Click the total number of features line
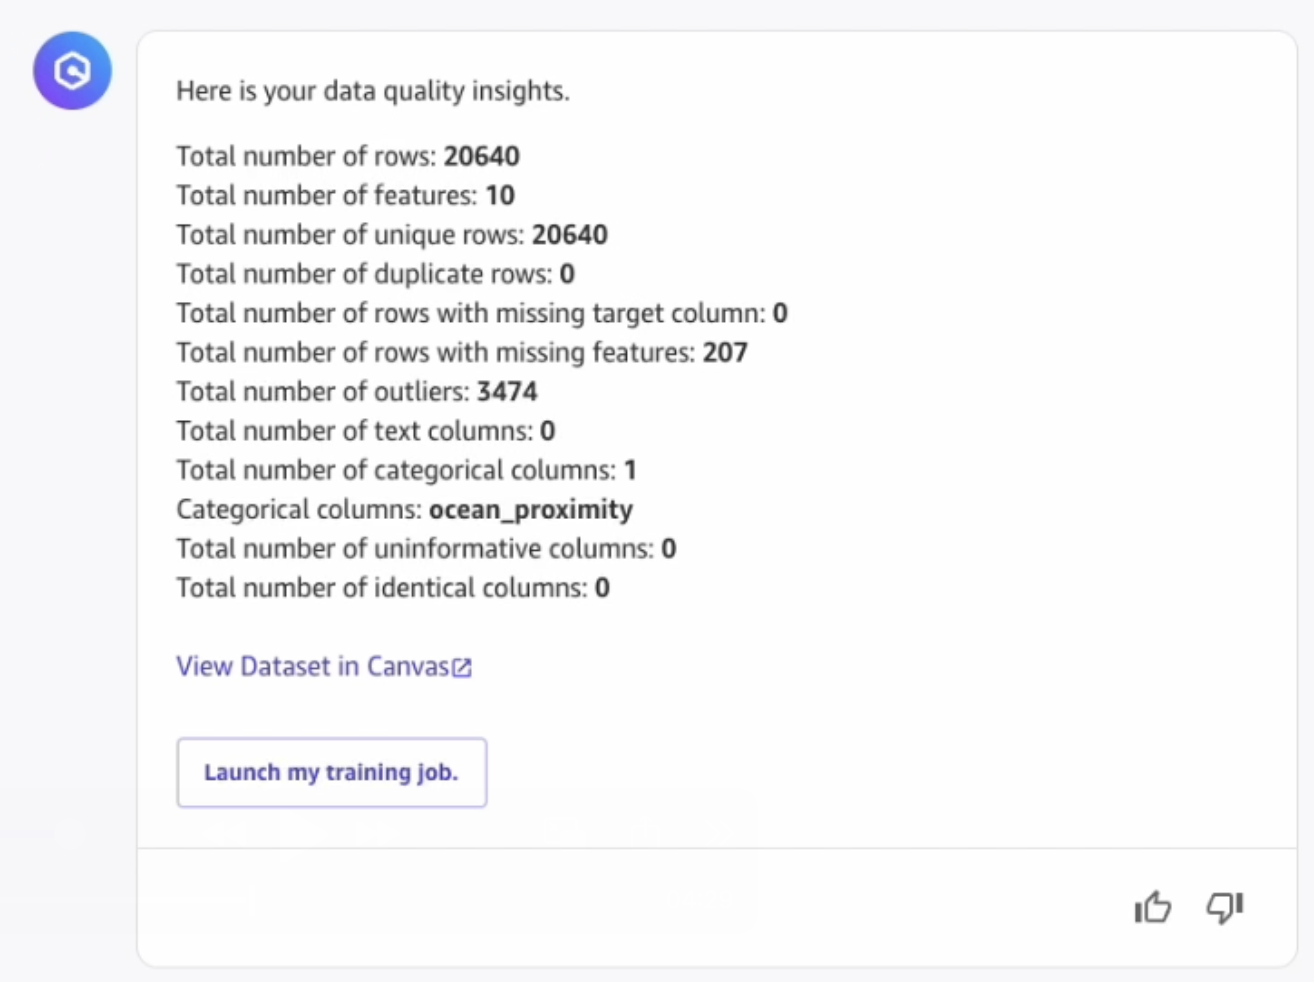 [x=345, y=195]
